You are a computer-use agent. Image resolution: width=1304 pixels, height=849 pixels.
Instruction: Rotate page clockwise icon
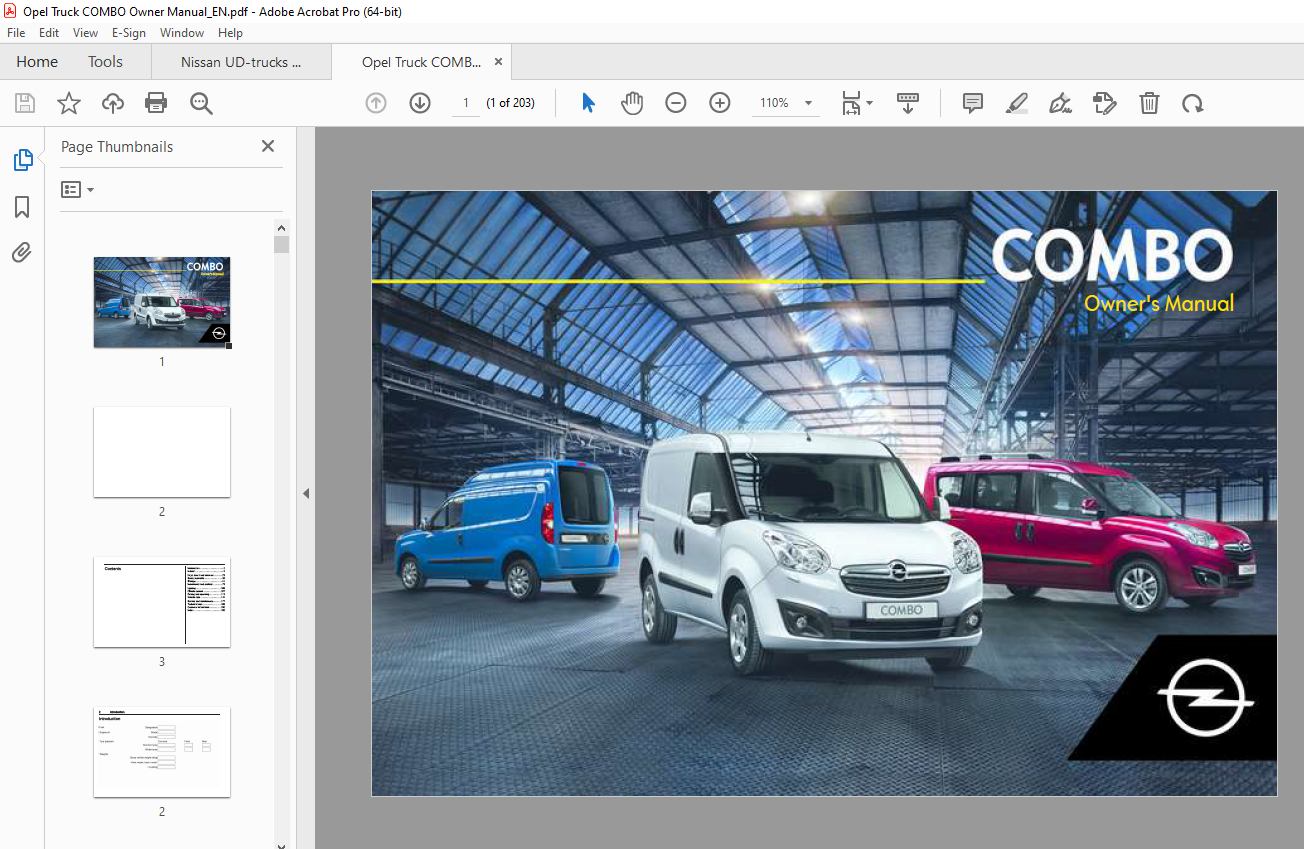point(1193,103)
